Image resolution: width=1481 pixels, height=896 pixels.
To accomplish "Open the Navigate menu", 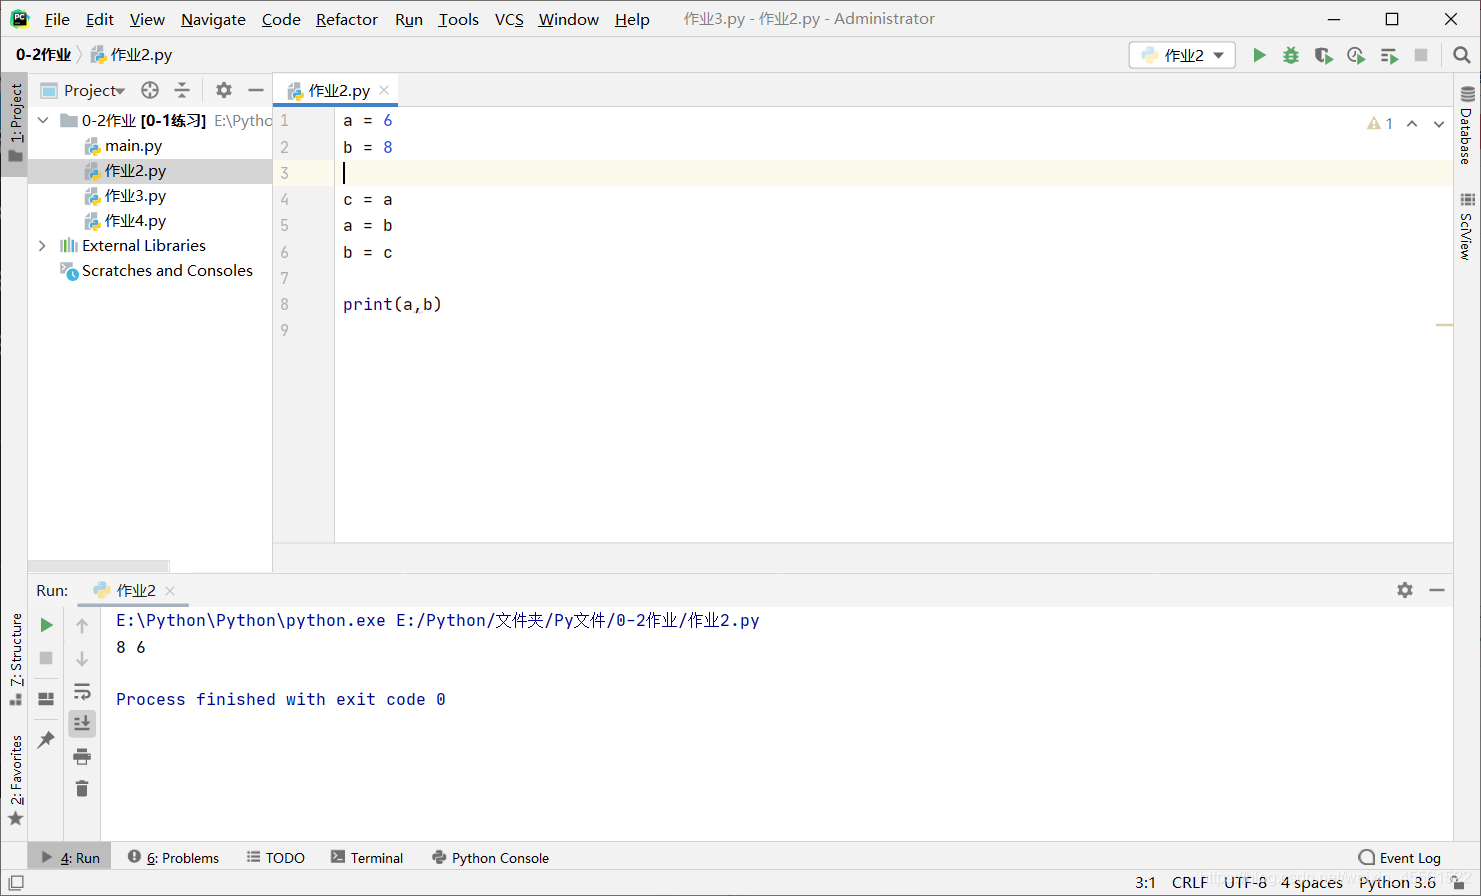I will click(213, 19).
